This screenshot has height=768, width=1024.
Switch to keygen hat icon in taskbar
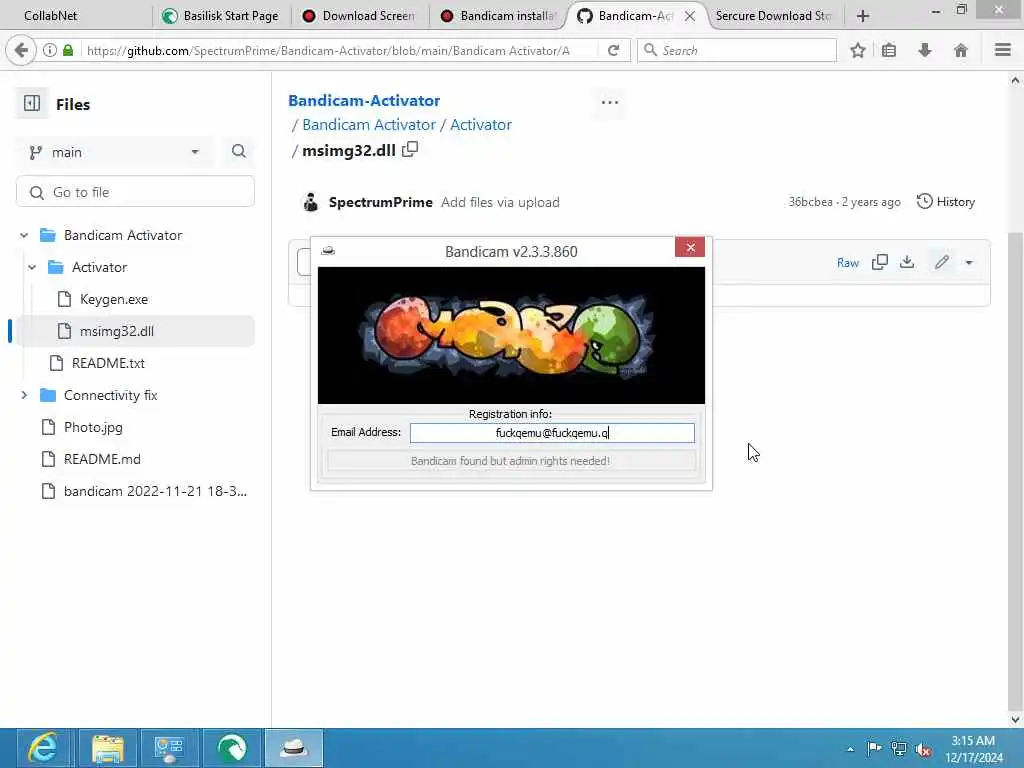tap(294, 748)
